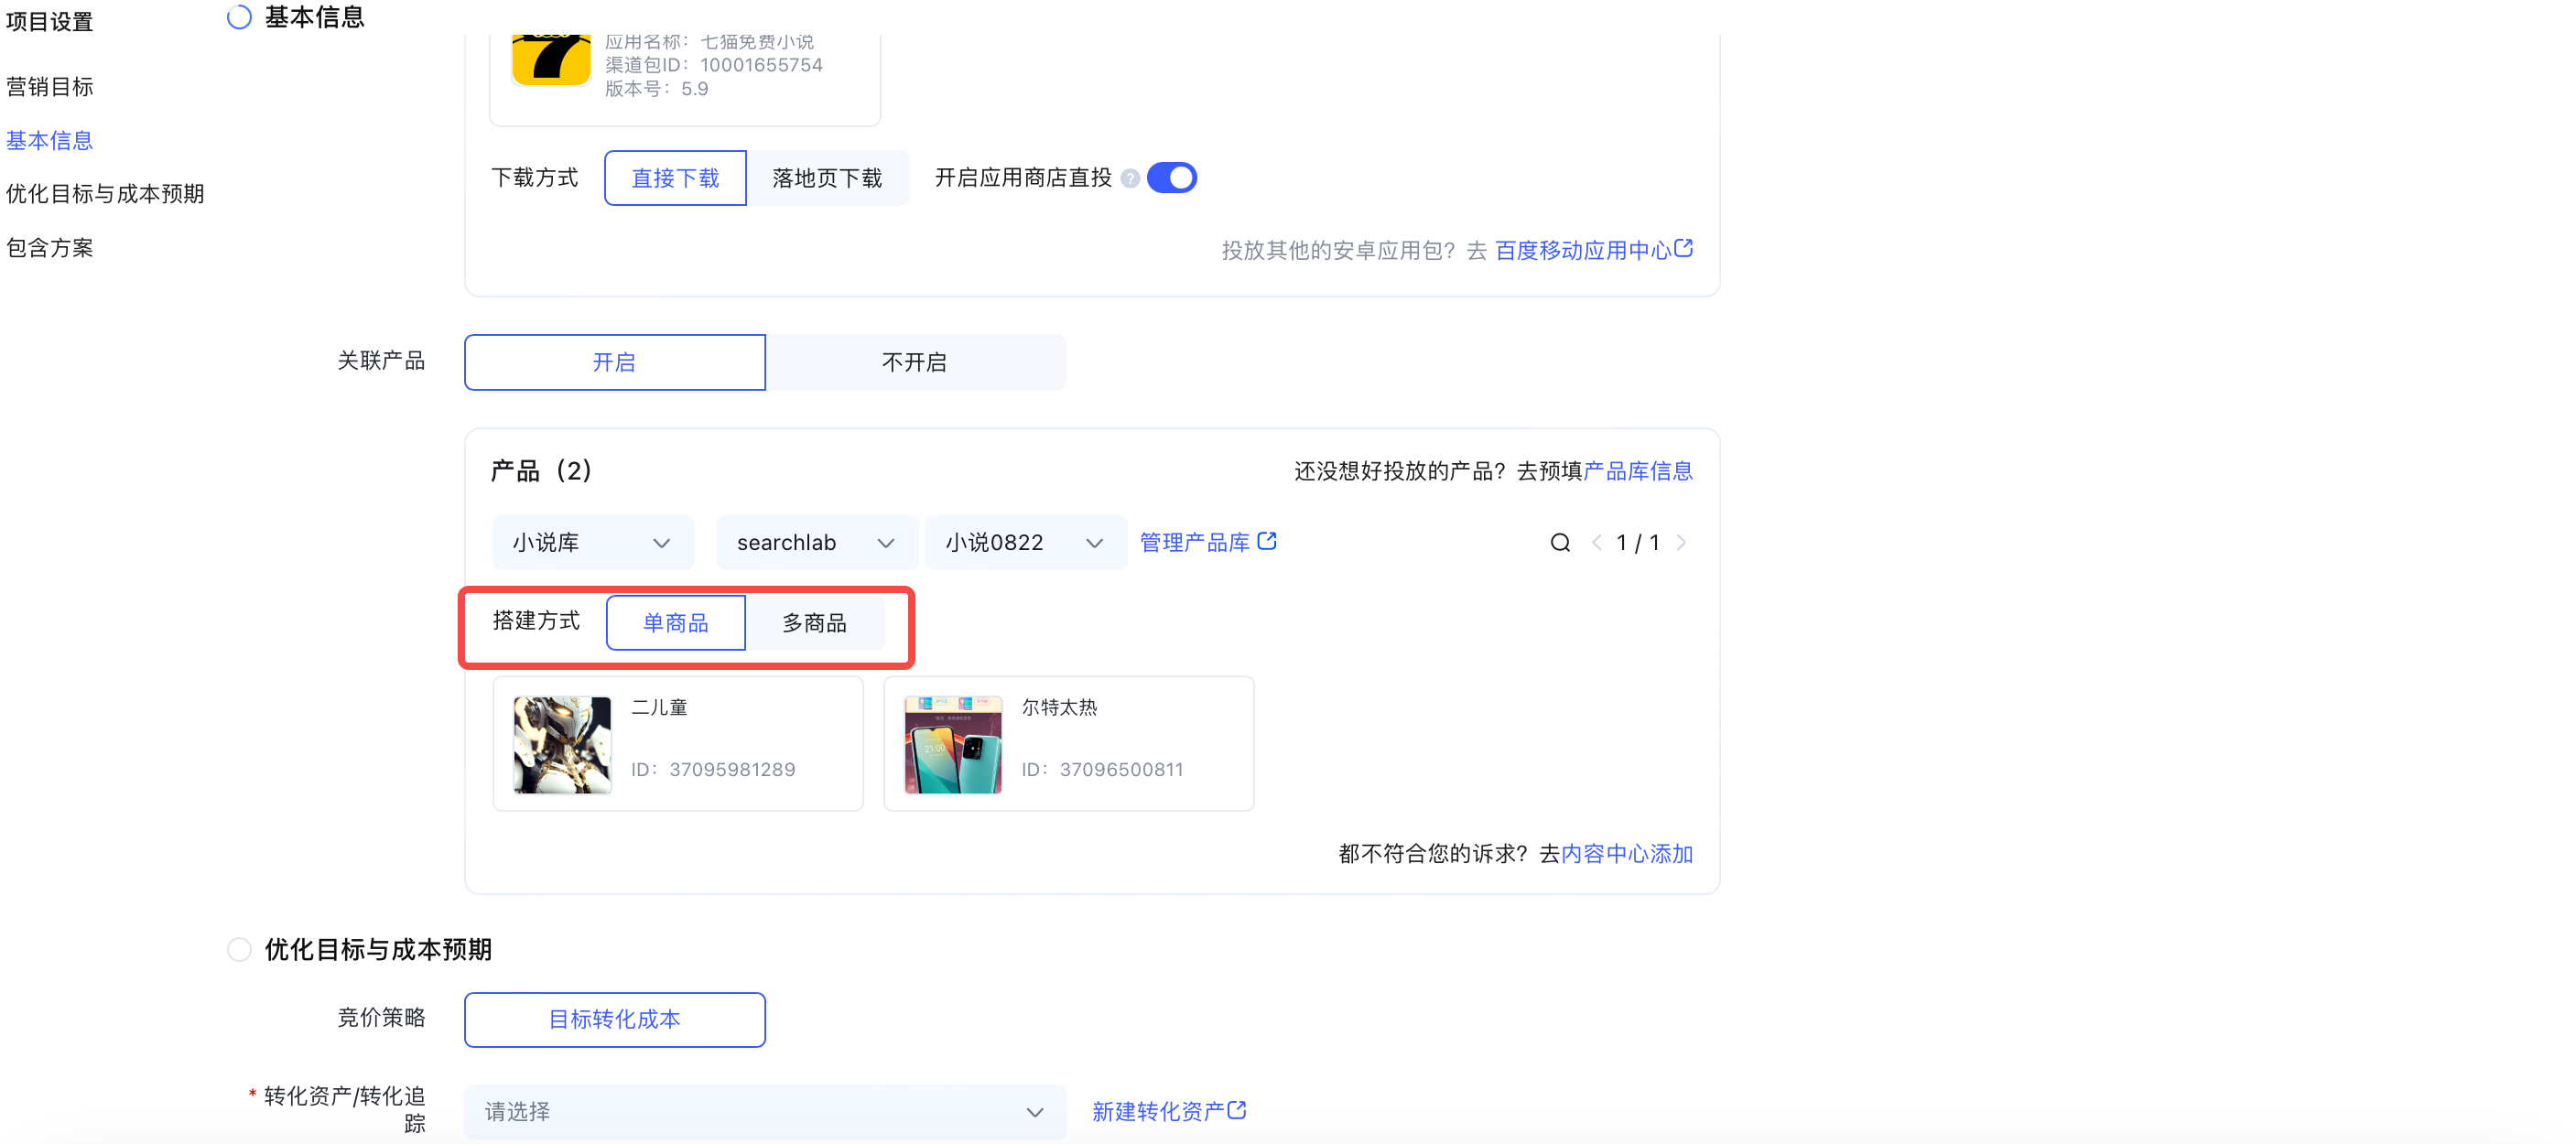Open 尔特太热 product thumbnail image
The width and height of the screenshot is (2576, 1144).
[952, 744]
